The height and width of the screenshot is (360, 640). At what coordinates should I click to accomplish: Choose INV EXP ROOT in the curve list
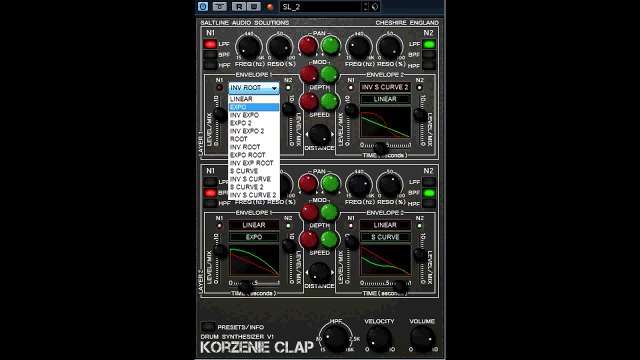coord(253,163)
